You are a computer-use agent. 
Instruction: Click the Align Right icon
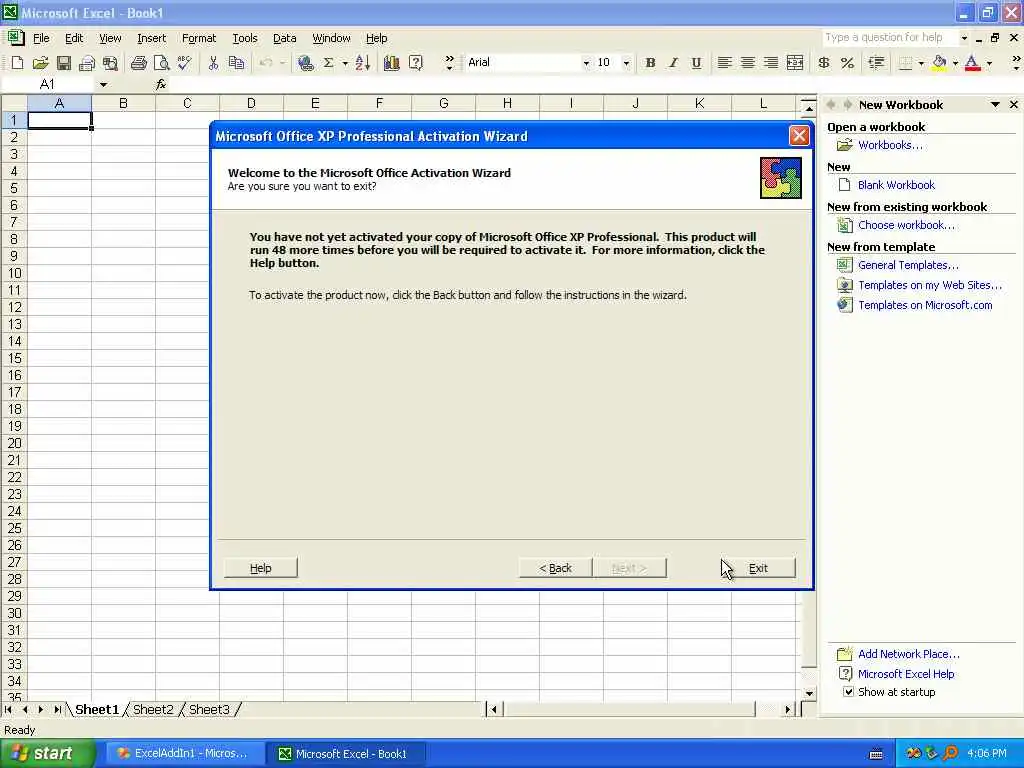(x=771, y=63)
